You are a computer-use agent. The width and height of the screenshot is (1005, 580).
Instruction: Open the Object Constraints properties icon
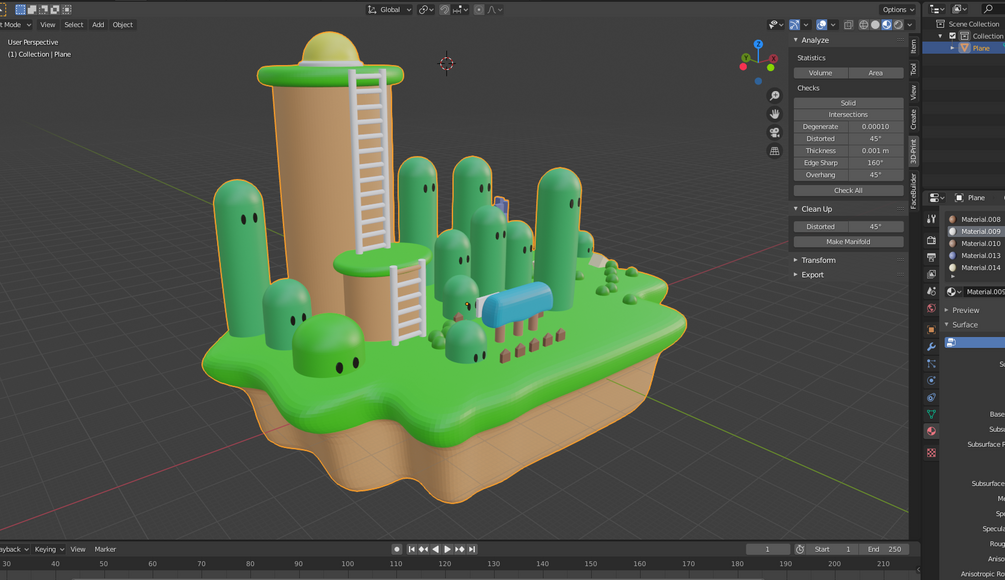[x=931, y=397]
